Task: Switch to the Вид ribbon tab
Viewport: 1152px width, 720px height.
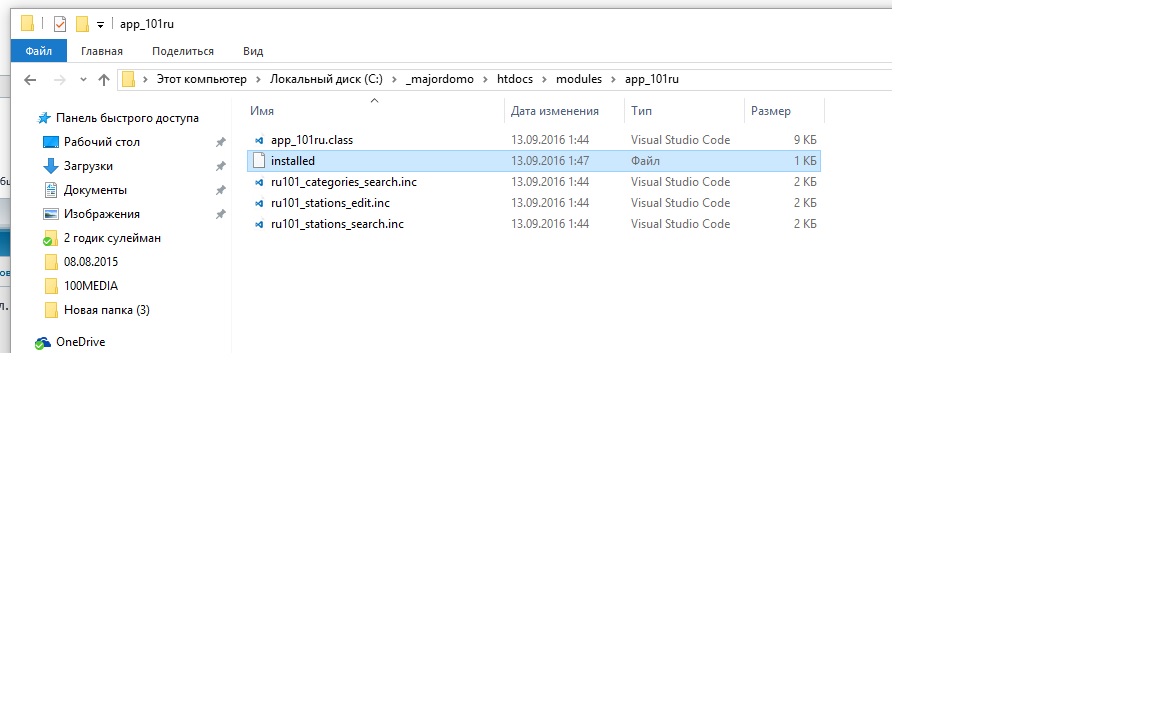Action: [x=253, y=51]
